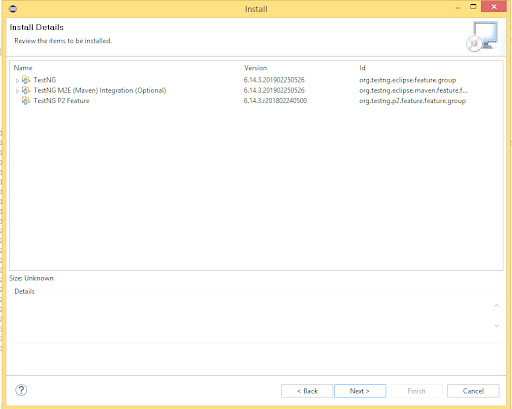
Task: Open help with the question mark icon
Action: click(x=21, y=390)
